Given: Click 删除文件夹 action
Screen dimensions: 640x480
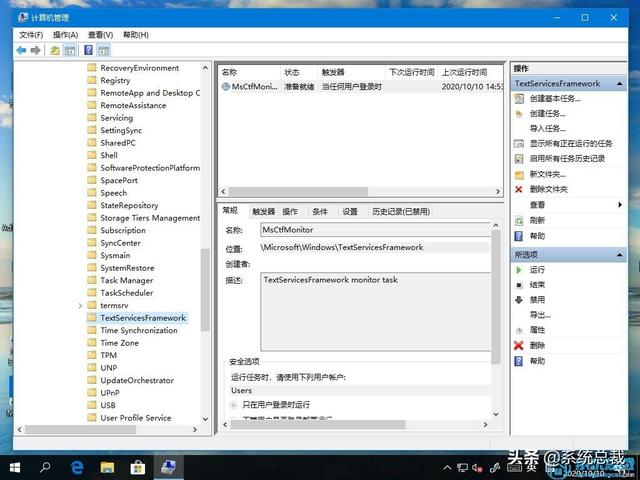Looking at the screenshot, I should (x=548, y=189).
